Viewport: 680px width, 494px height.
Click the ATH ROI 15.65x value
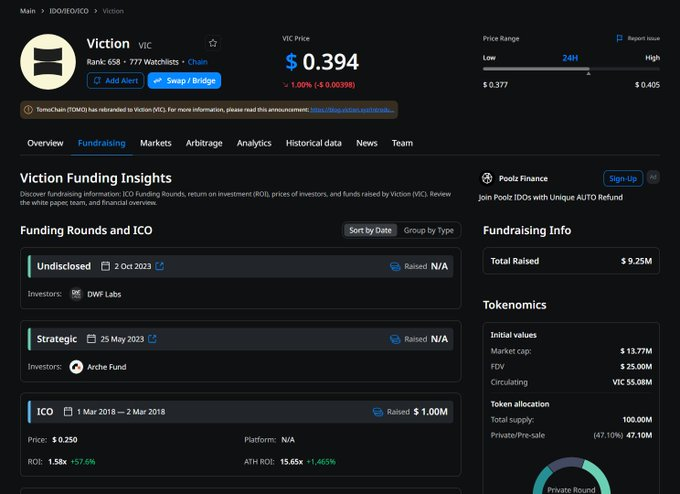(291, 462)
